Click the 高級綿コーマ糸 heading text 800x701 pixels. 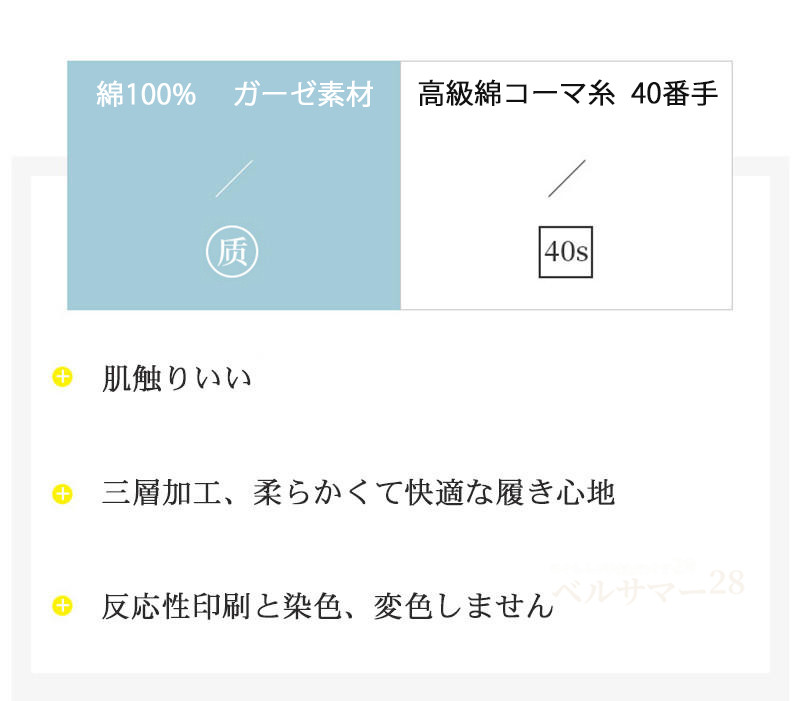tap(516, 96)
